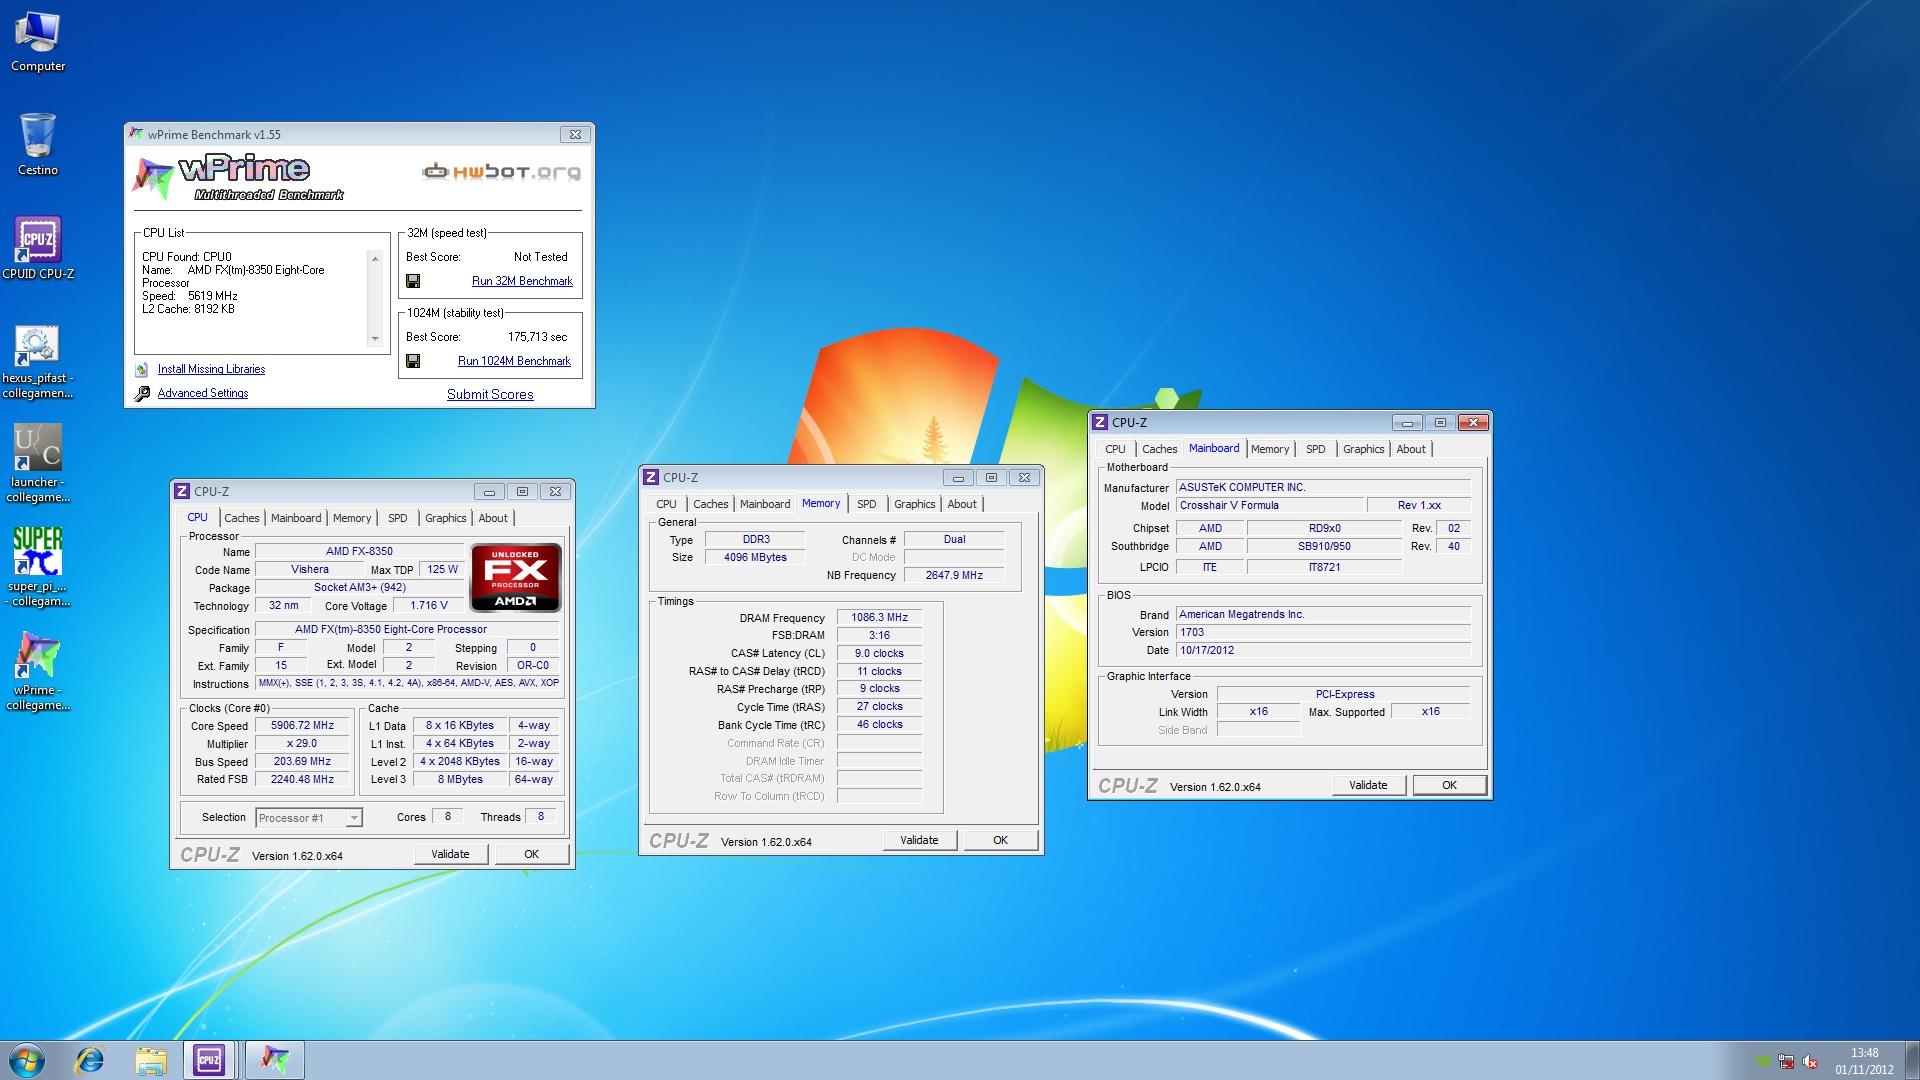Click the Run 1024M Benchmark link
Screen dimensions: 1920x1080
[514, 361]
